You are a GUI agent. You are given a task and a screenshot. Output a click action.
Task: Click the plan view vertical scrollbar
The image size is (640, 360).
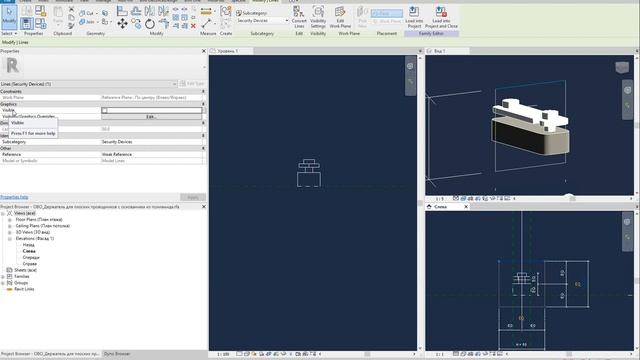pyautogui.click(x=420, y=203)
